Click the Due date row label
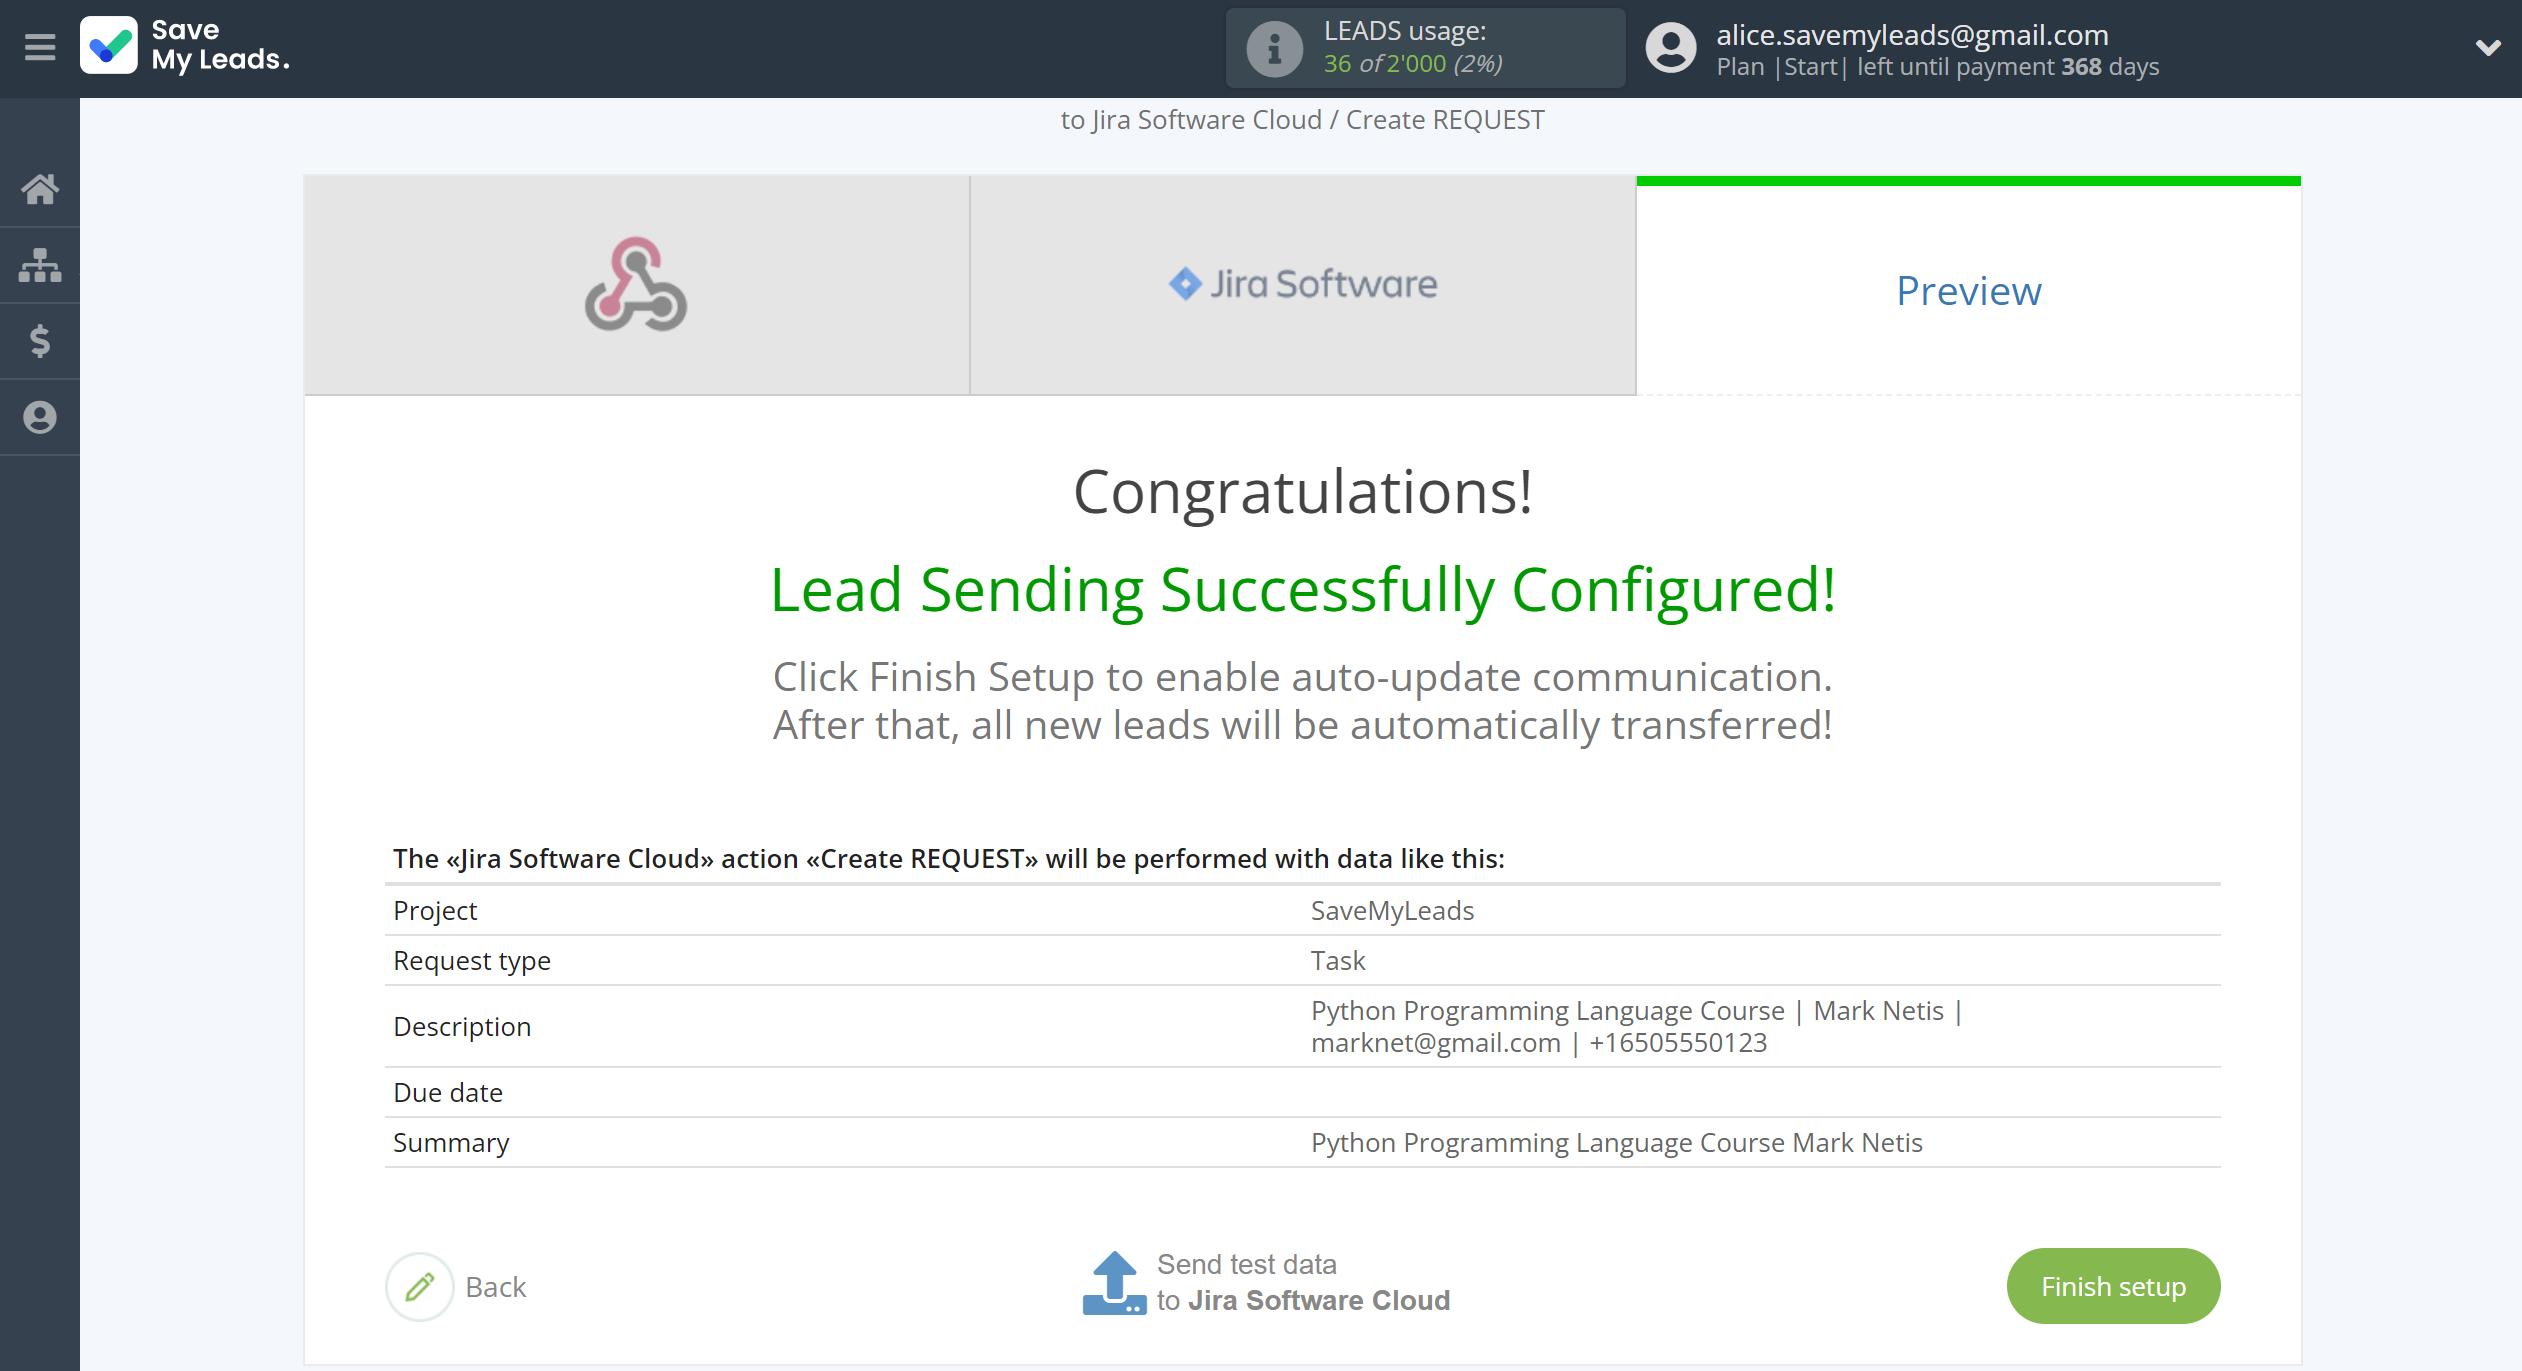The height and width of the screenshot is (1371, 2522). tap(448, 1093)
